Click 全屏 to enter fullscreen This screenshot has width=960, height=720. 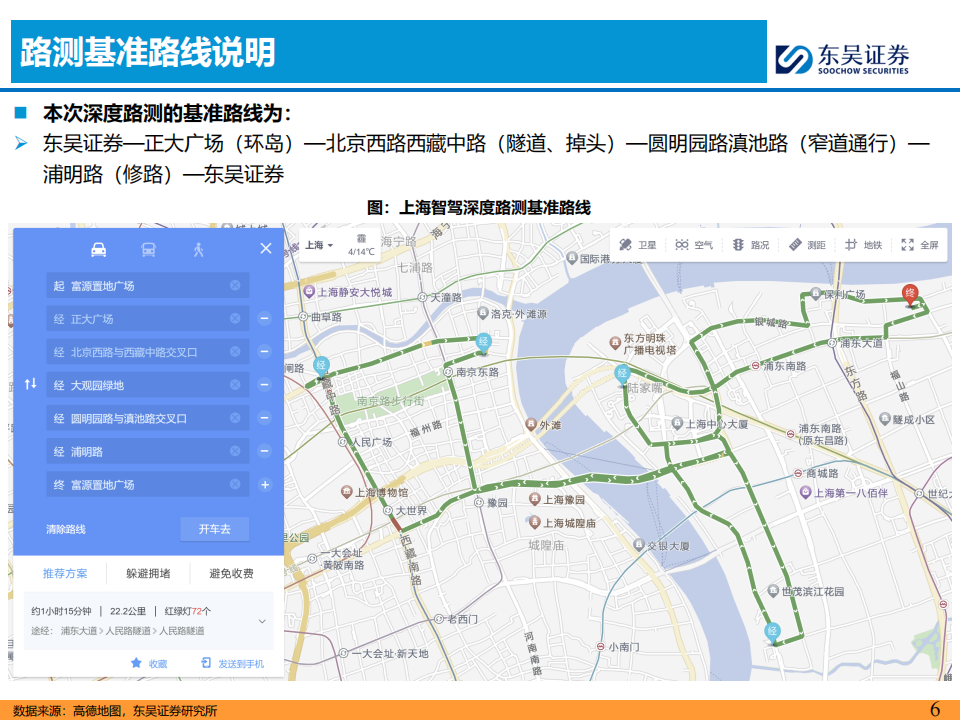click(x=920, y=245)
